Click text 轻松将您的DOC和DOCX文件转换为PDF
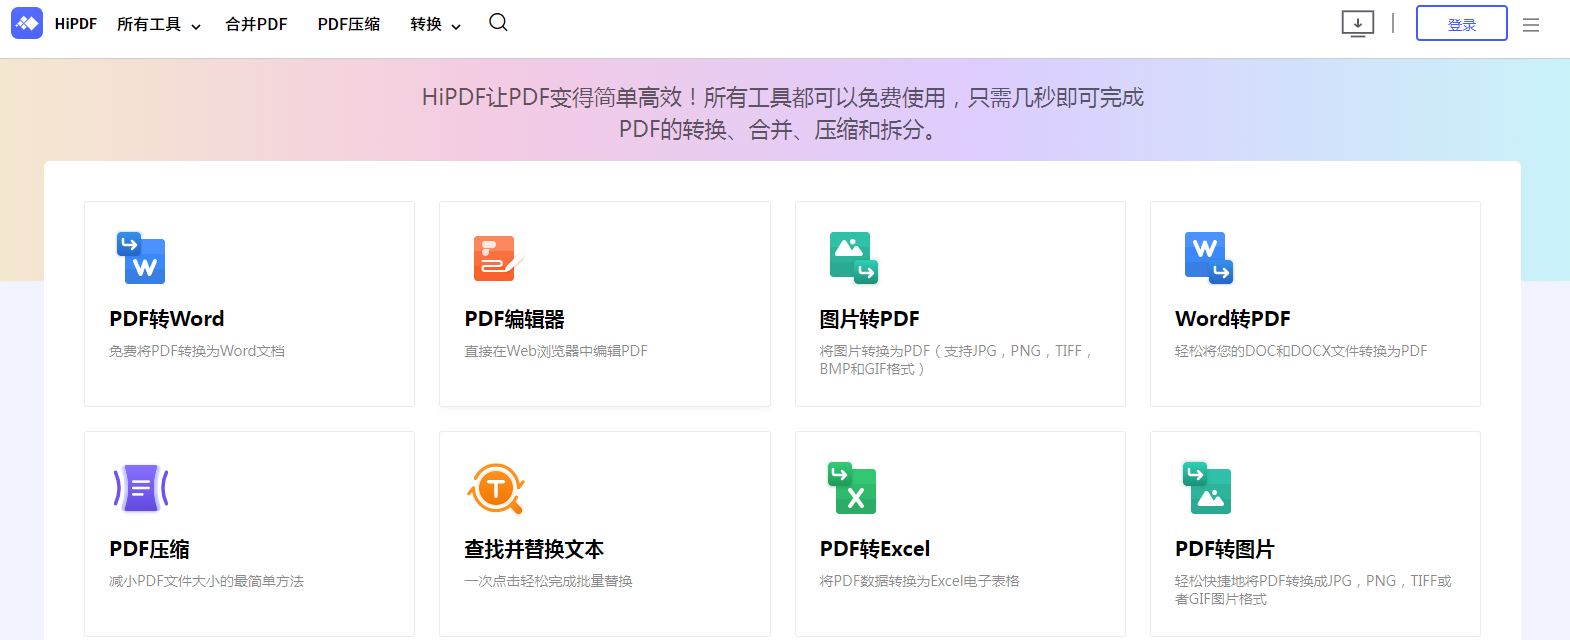The height and width of the screenshot is (640, 1570). pyautogui.click(x=1301, y=351)
